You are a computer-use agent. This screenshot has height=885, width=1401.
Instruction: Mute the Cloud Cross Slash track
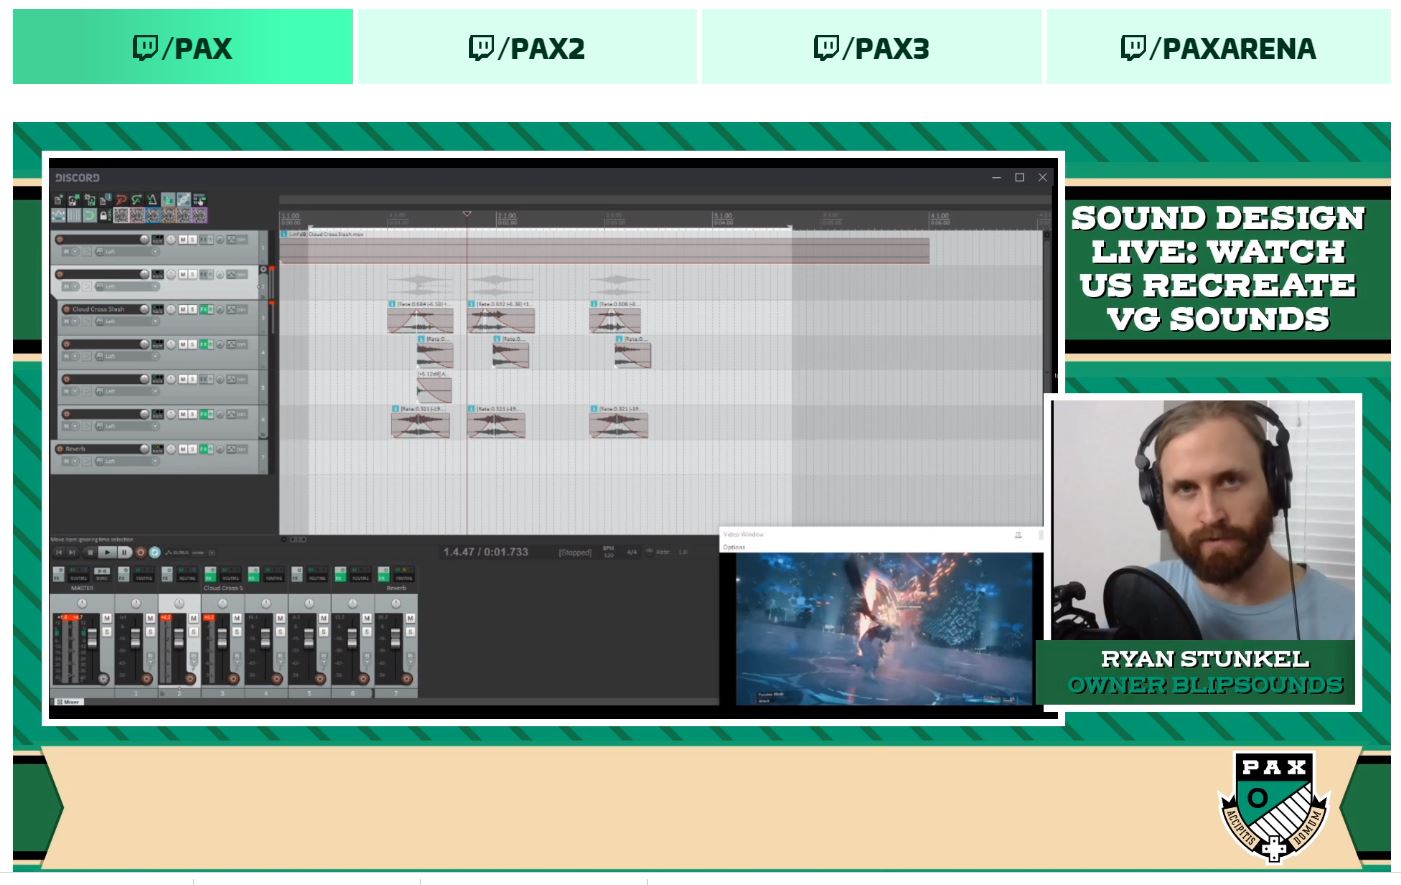pos(183,309)
